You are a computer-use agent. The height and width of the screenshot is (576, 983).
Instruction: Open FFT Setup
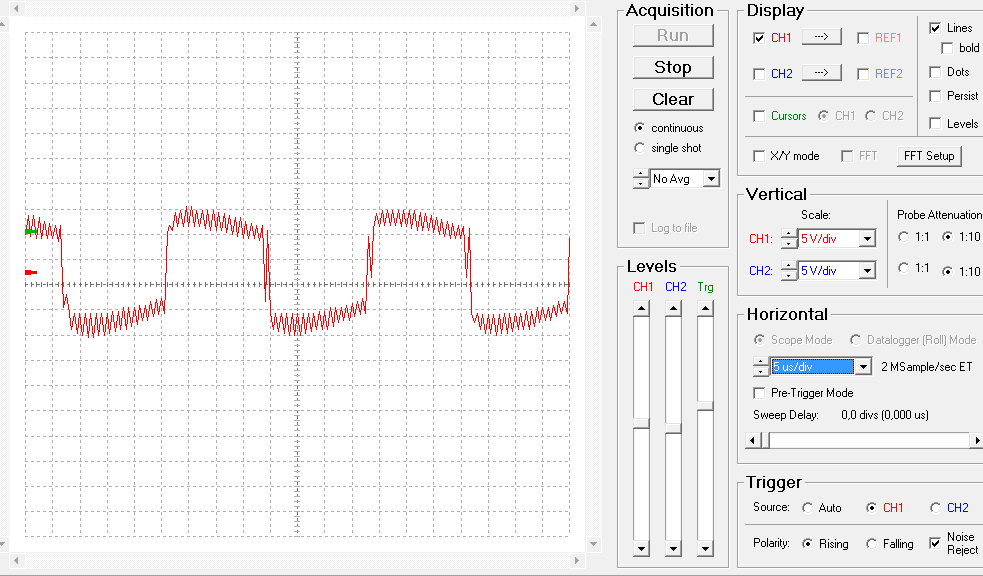929,156
